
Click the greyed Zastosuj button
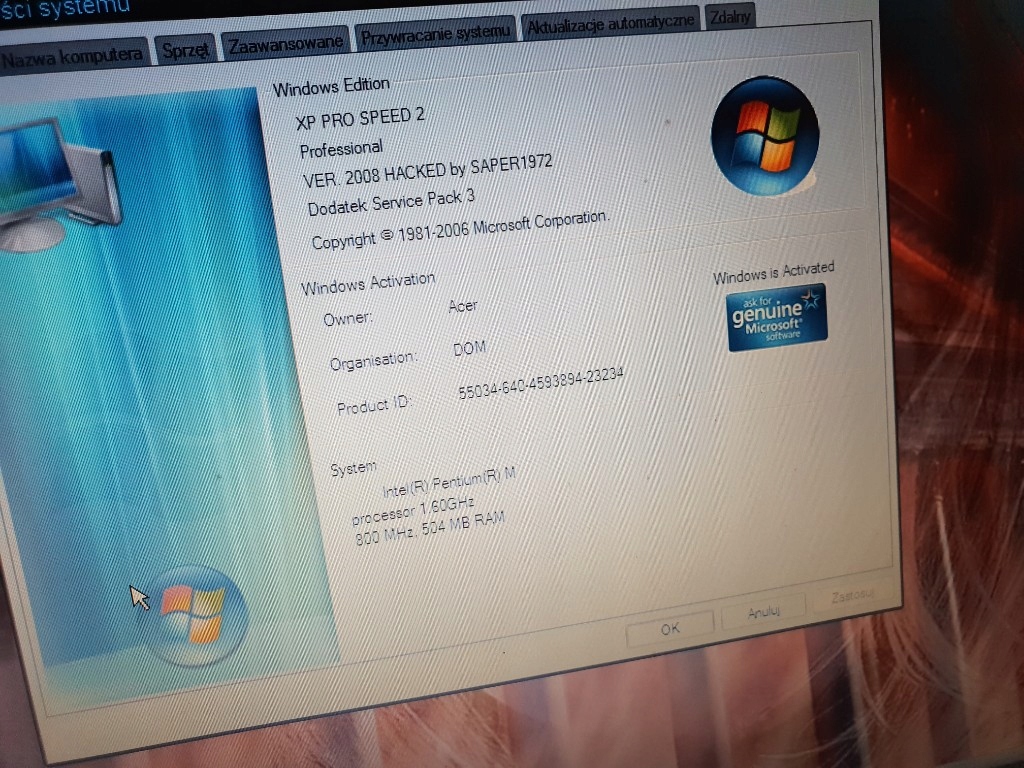(852, 595)
